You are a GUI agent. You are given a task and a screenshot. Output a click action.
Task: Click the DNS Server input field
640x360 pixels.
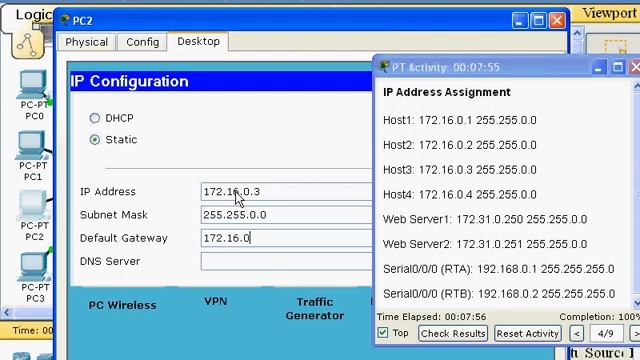pyautogui.click(x=287, y=261)
